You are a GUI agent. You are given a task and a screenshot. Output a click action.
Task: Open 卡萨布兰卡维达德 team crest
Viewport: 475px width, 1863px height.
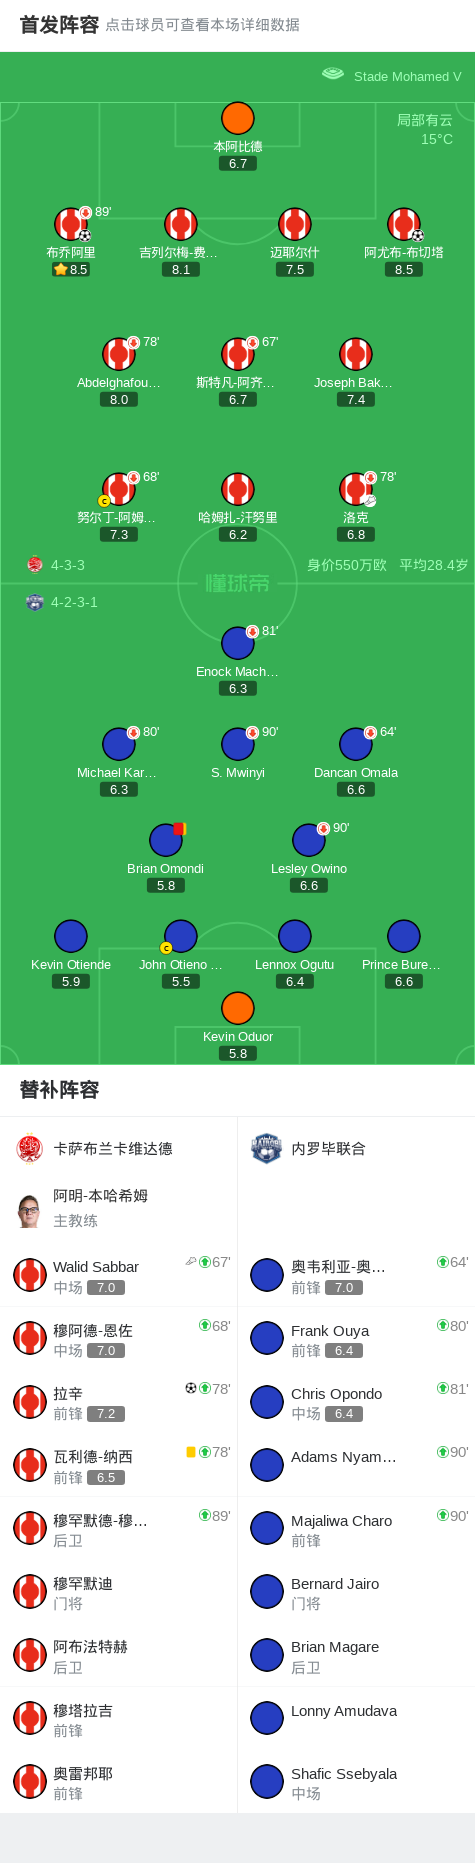(x=30, y=1149)
